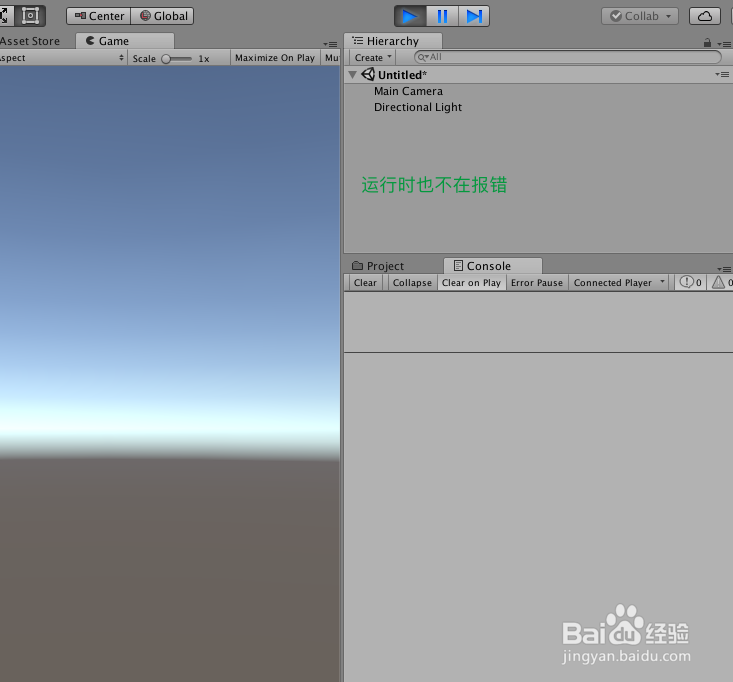733x682 pixels.
Task: Select the Untitled scene row
Action: click(539, 75)
